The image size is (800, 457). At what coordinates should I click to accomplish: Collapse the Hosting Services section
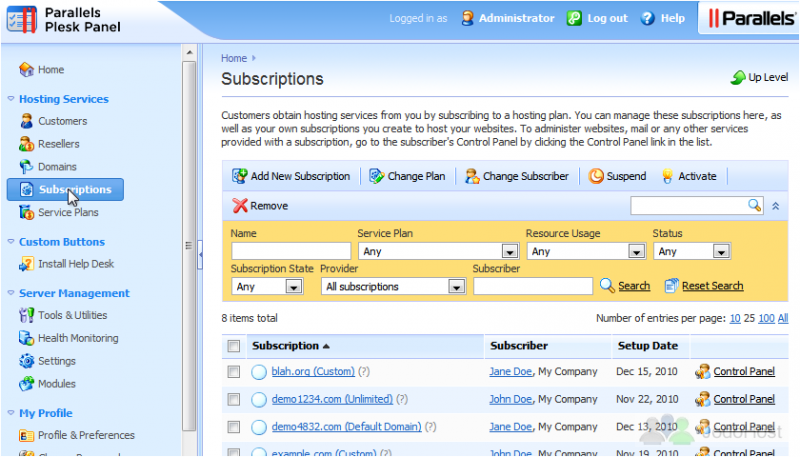coord(11,98)
